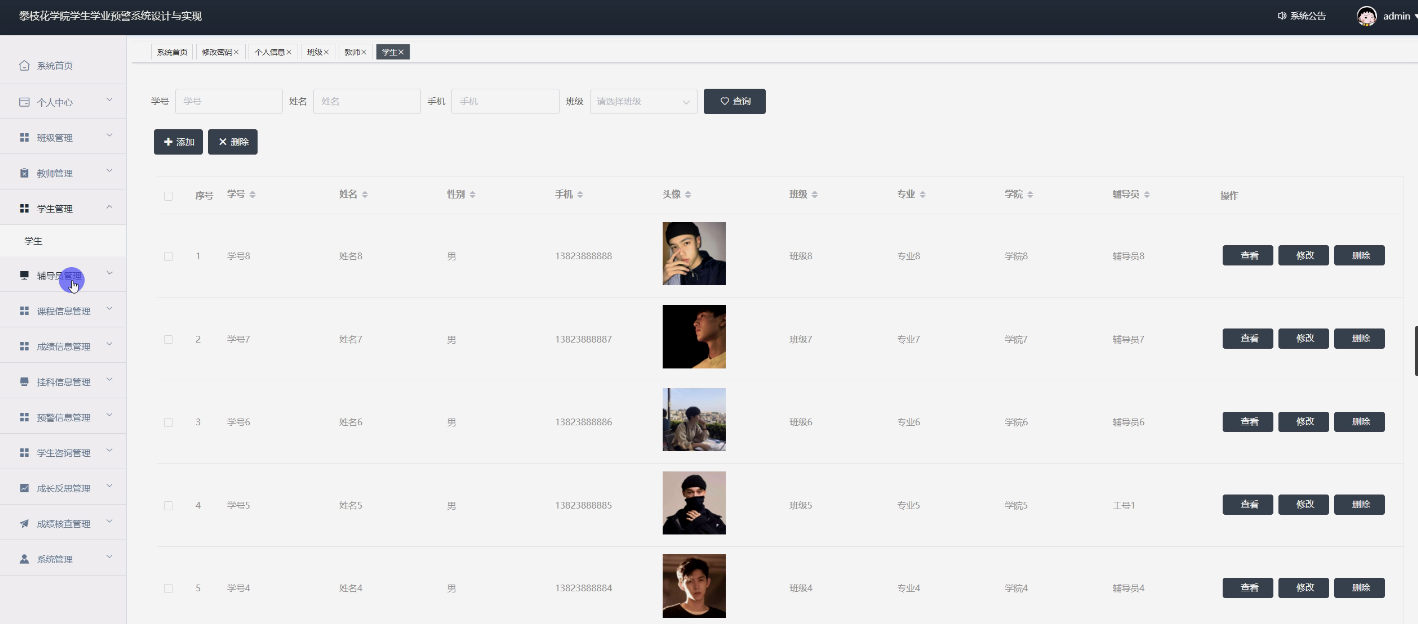The width and height of the screenshot is (1418, 624).
Task: Click row 删除 for 姓名6
Action: tap(1359, 422)
